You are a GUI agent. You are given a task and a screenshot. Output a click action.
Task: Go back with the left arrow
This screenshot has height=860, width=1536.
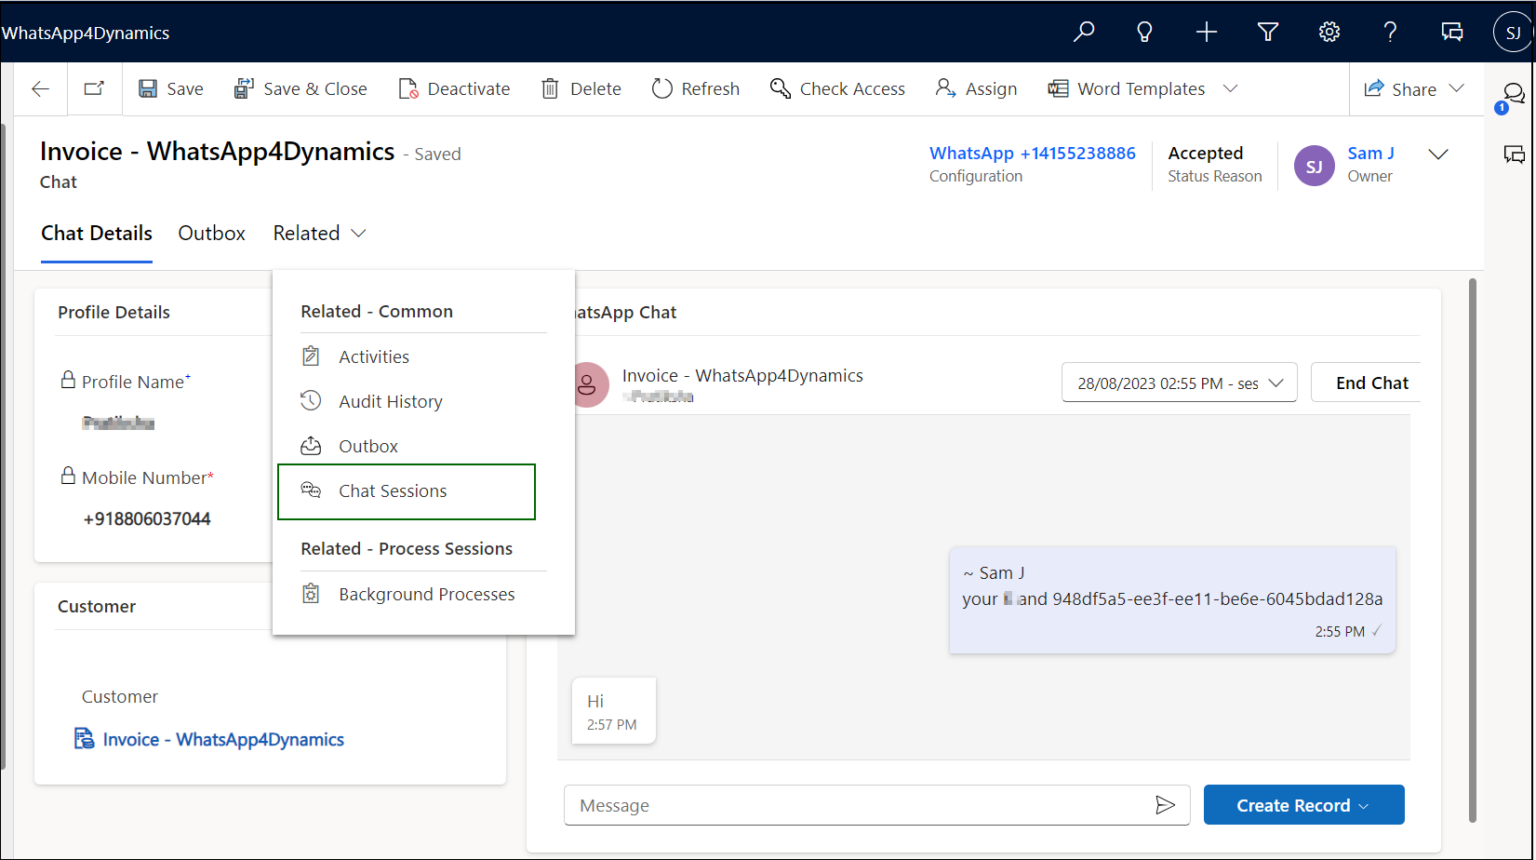pos(40,89)
